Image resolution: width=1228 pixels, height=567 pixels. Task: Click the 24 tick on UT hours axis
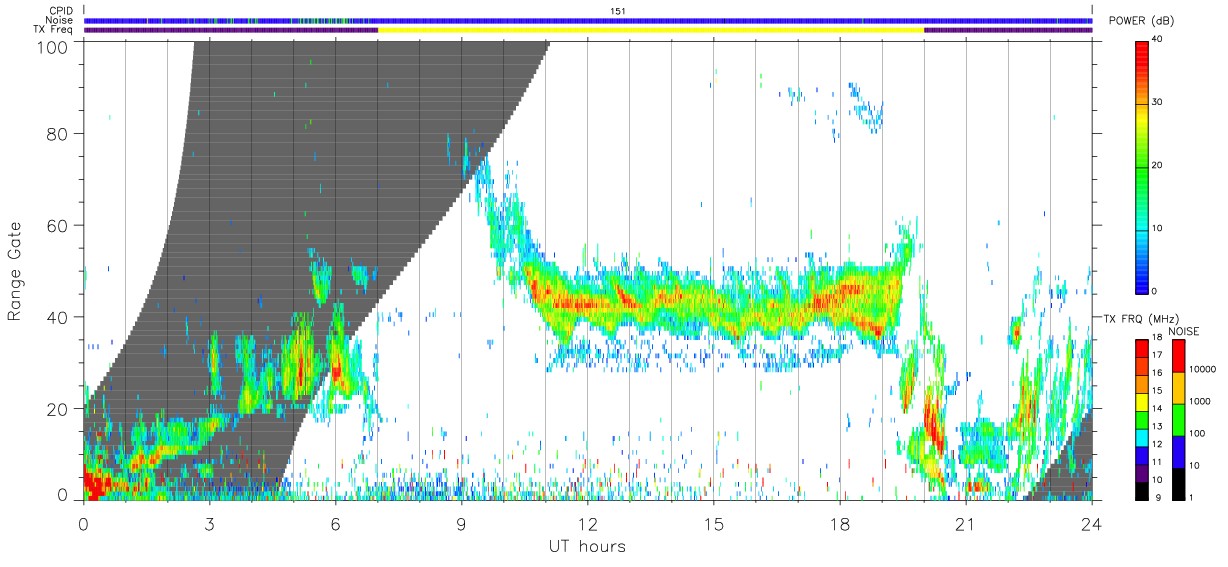[x=1092, y=523]
